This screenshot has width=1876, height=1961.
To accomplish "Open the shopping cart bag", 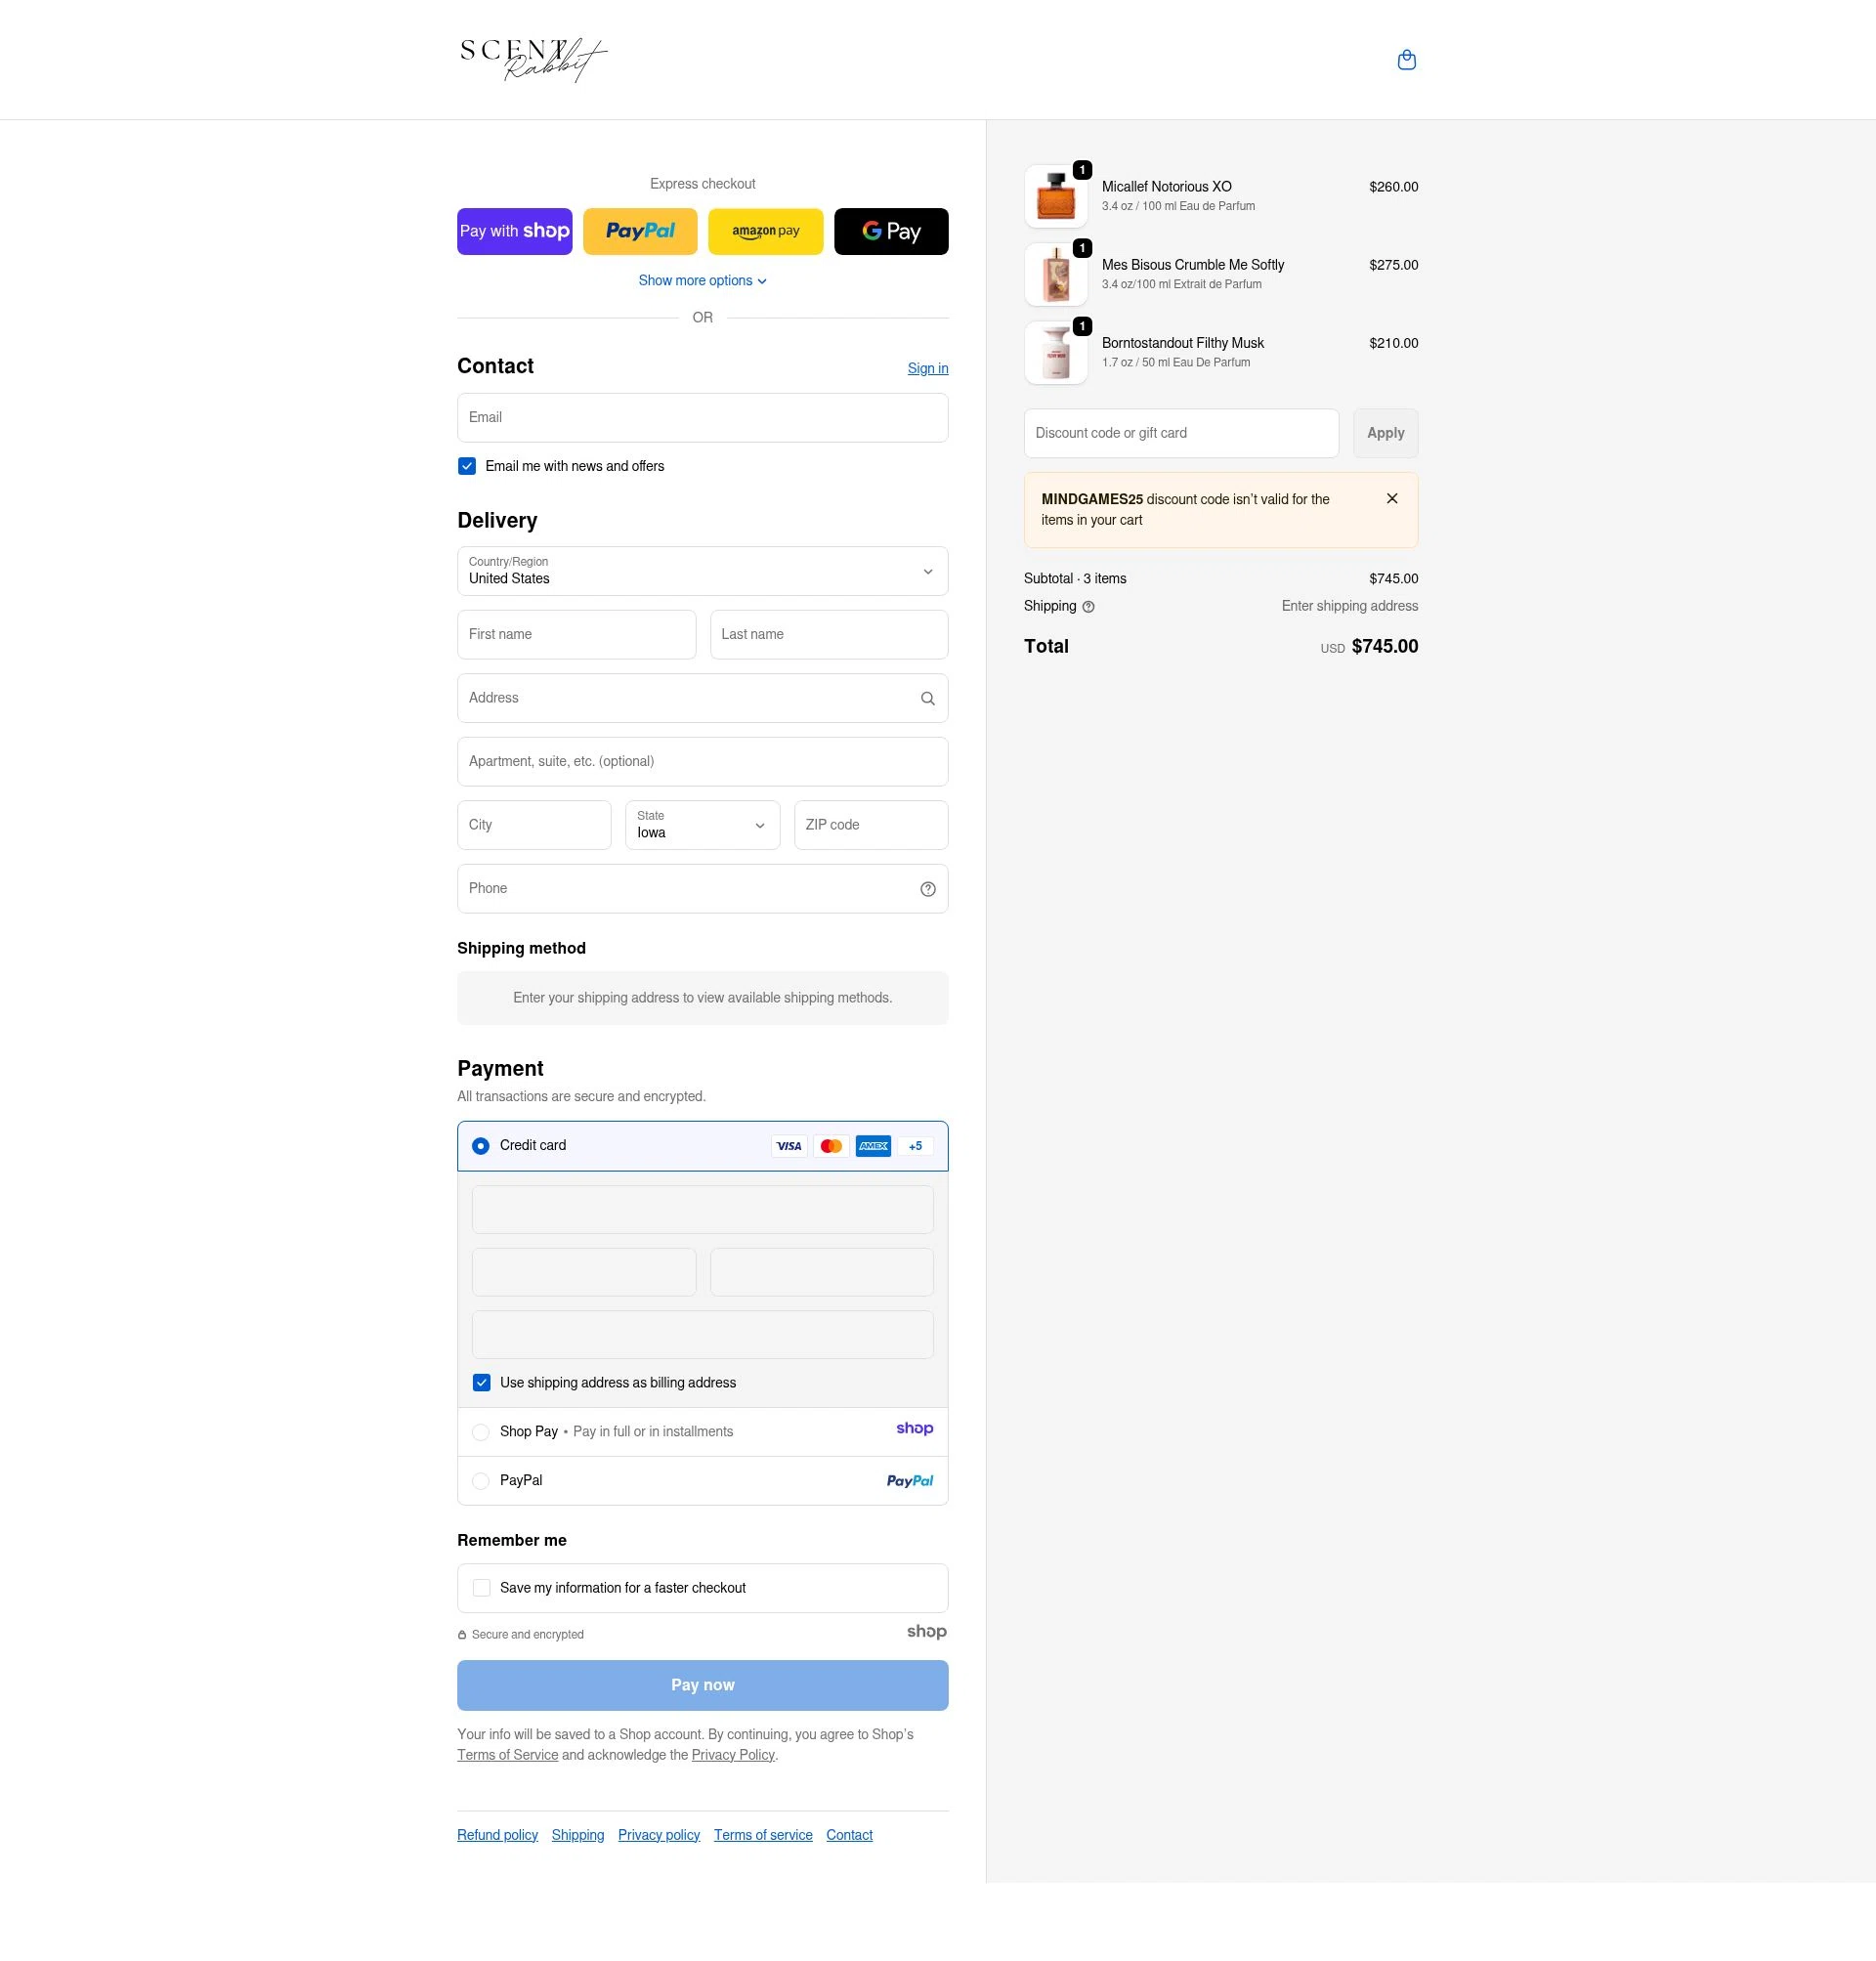I will pyautogui.click(x=1407, y=60).
